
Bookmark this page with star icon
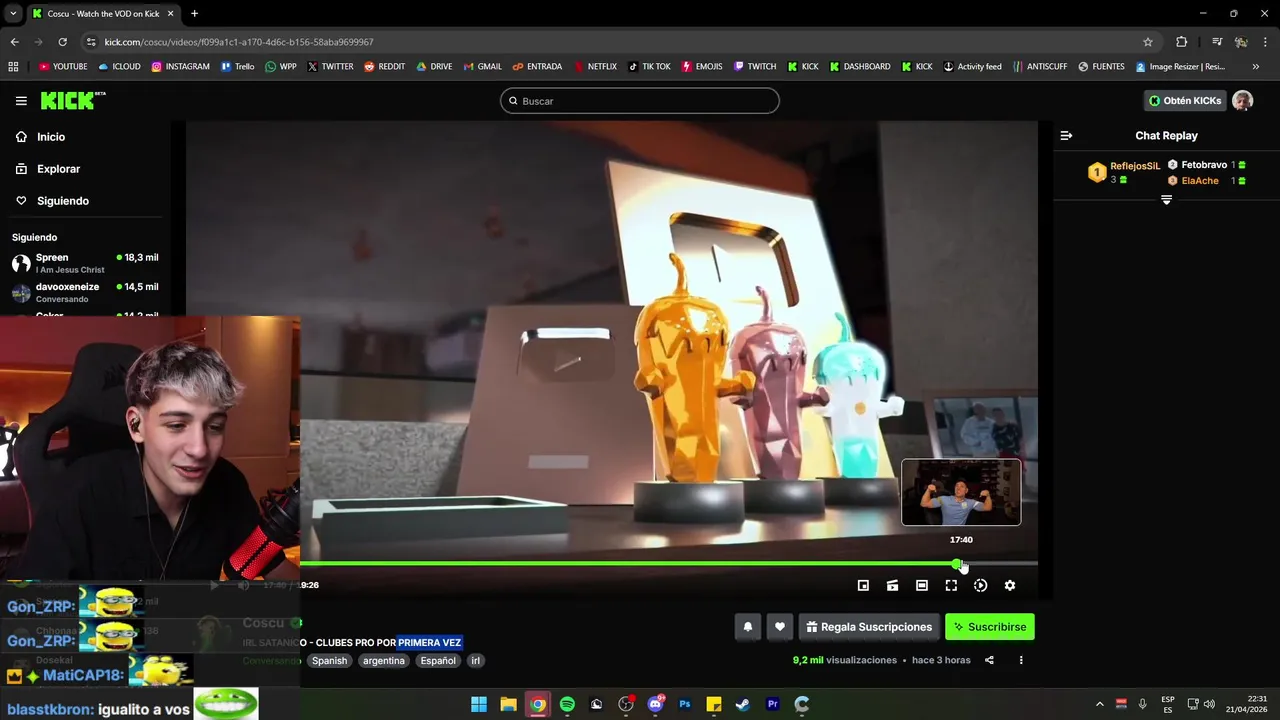tap(1148, 42)
